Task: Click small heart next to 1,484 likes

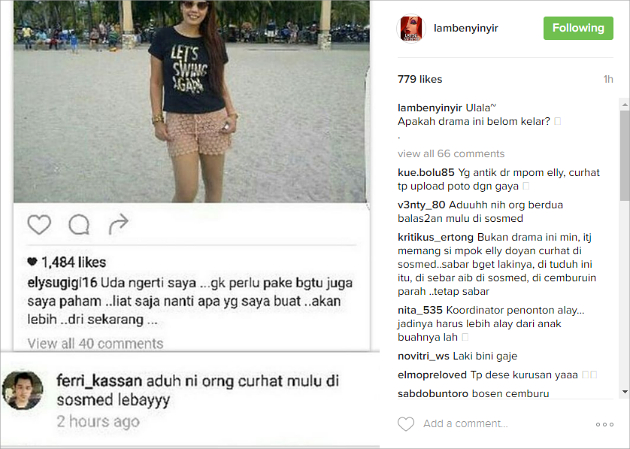Action: tap(32, 262)
